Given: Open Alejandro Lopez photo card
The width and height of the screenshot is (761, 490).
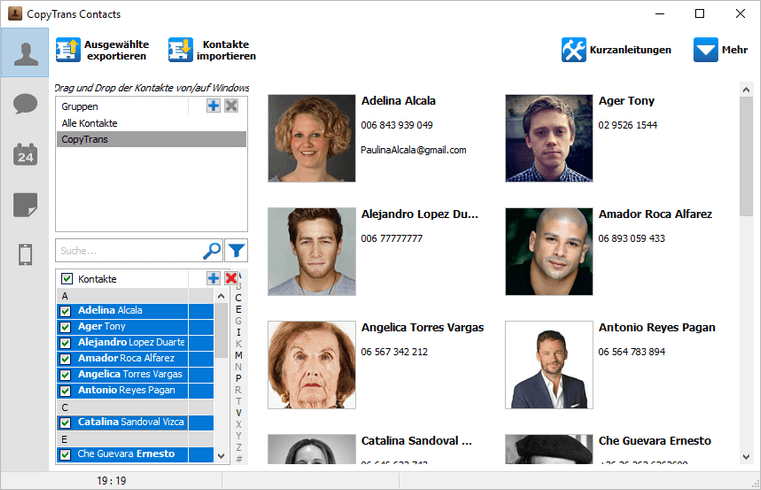Looking at the screenshot, I should (312, 251).
